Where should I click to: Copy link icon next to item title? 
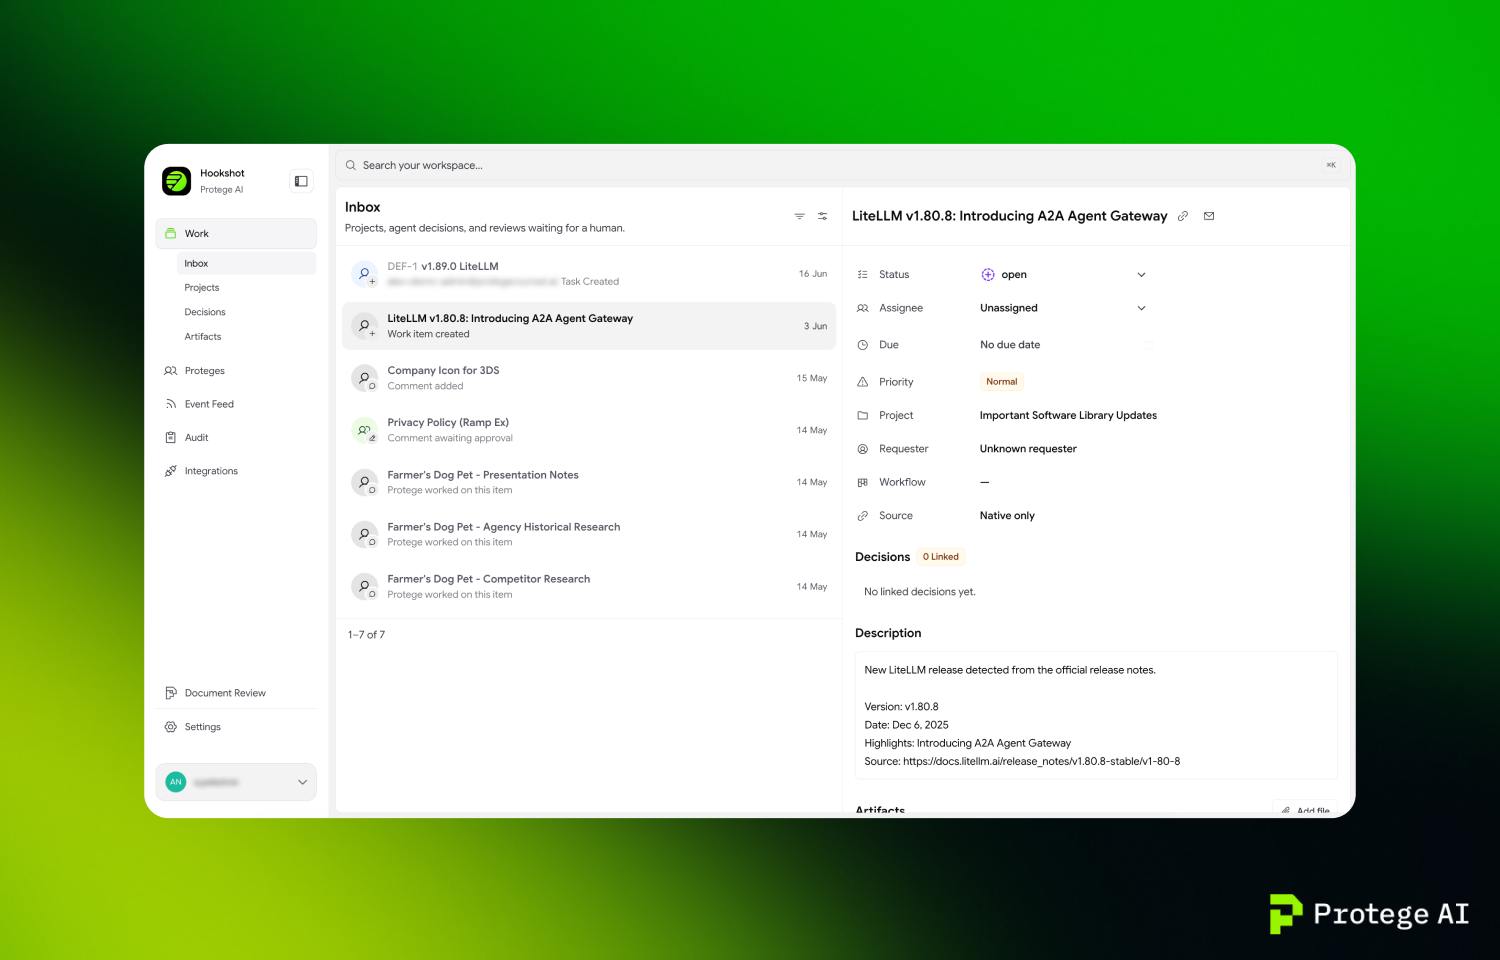click(x=1183, y=216)
